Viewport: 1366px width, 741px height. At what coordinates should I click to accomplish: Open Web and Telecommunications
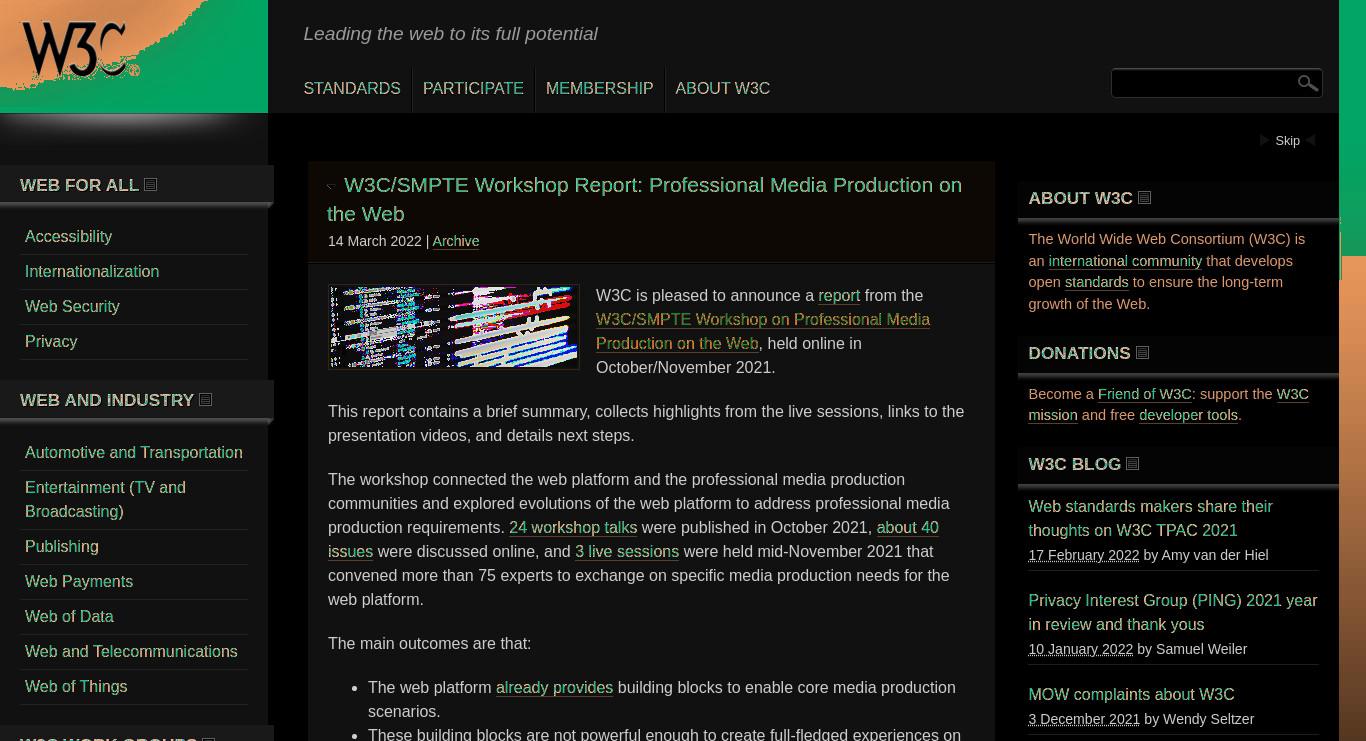pos(131,652)
